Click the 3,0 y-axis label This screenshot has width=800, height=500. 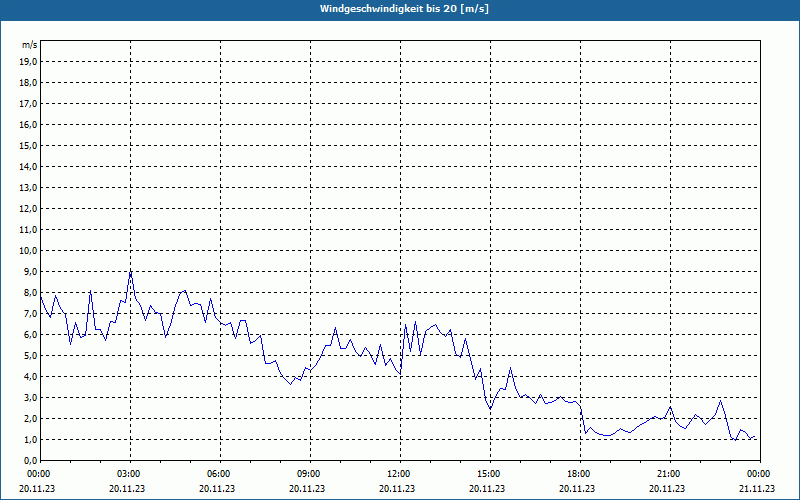(30, 397)
